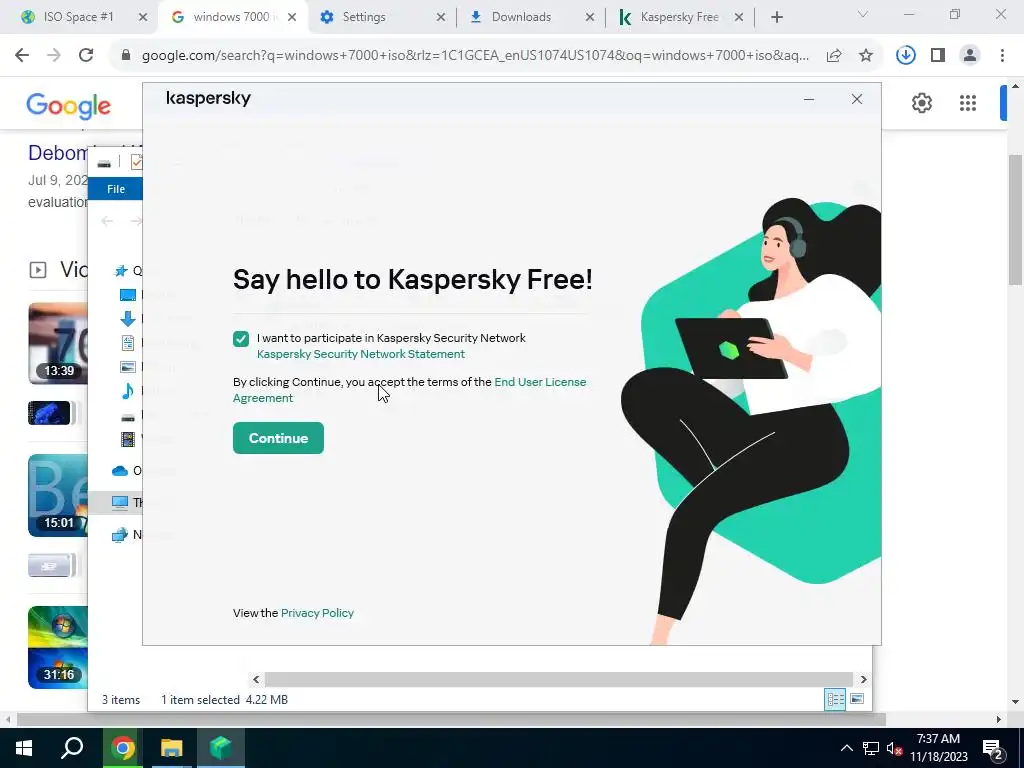The image size is (1024, 768).
Task: Select Videos film icon in Explorer sidebar
Action: pyautogui.click(x=128, y=439)
